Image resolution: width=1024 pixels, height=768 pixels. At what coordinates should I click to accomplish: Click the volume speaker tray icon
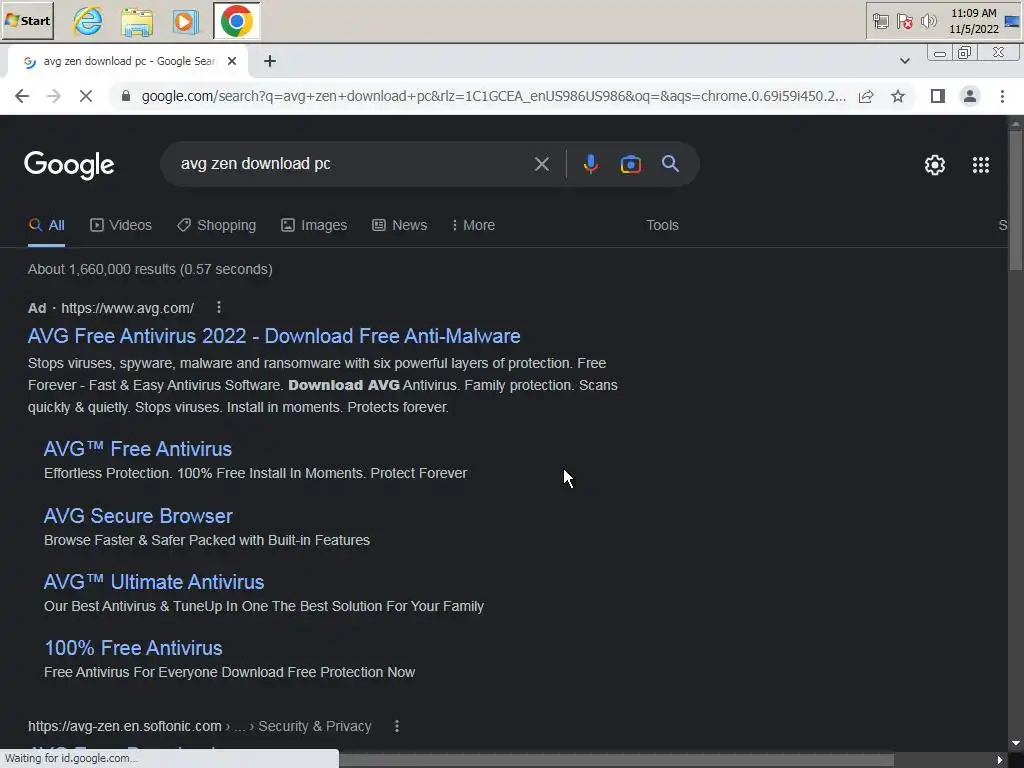point(928,22)
